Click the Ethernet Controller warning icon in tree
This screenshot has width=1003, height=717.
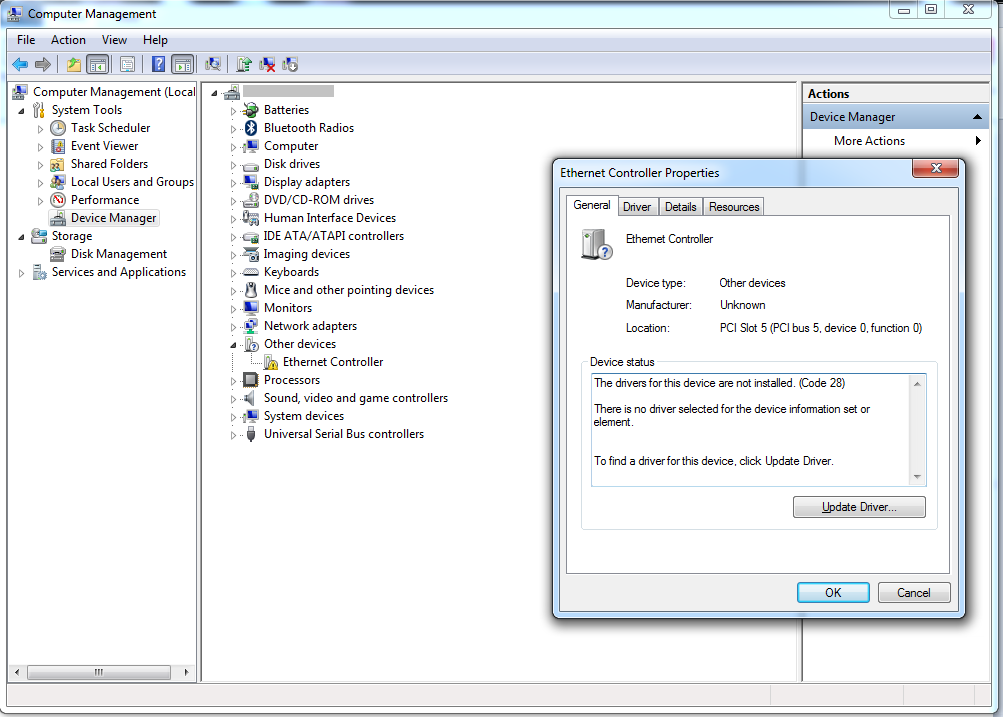271,362
